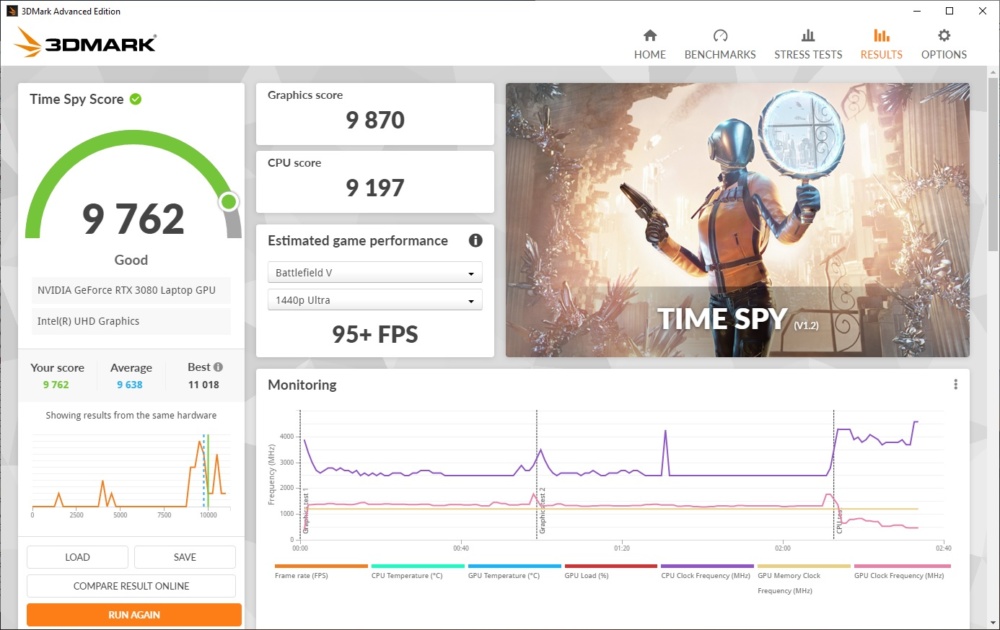Click the Time Spy Score heading
The width and height of the screenshot is (1000, 630).
[x=77, y=99]
